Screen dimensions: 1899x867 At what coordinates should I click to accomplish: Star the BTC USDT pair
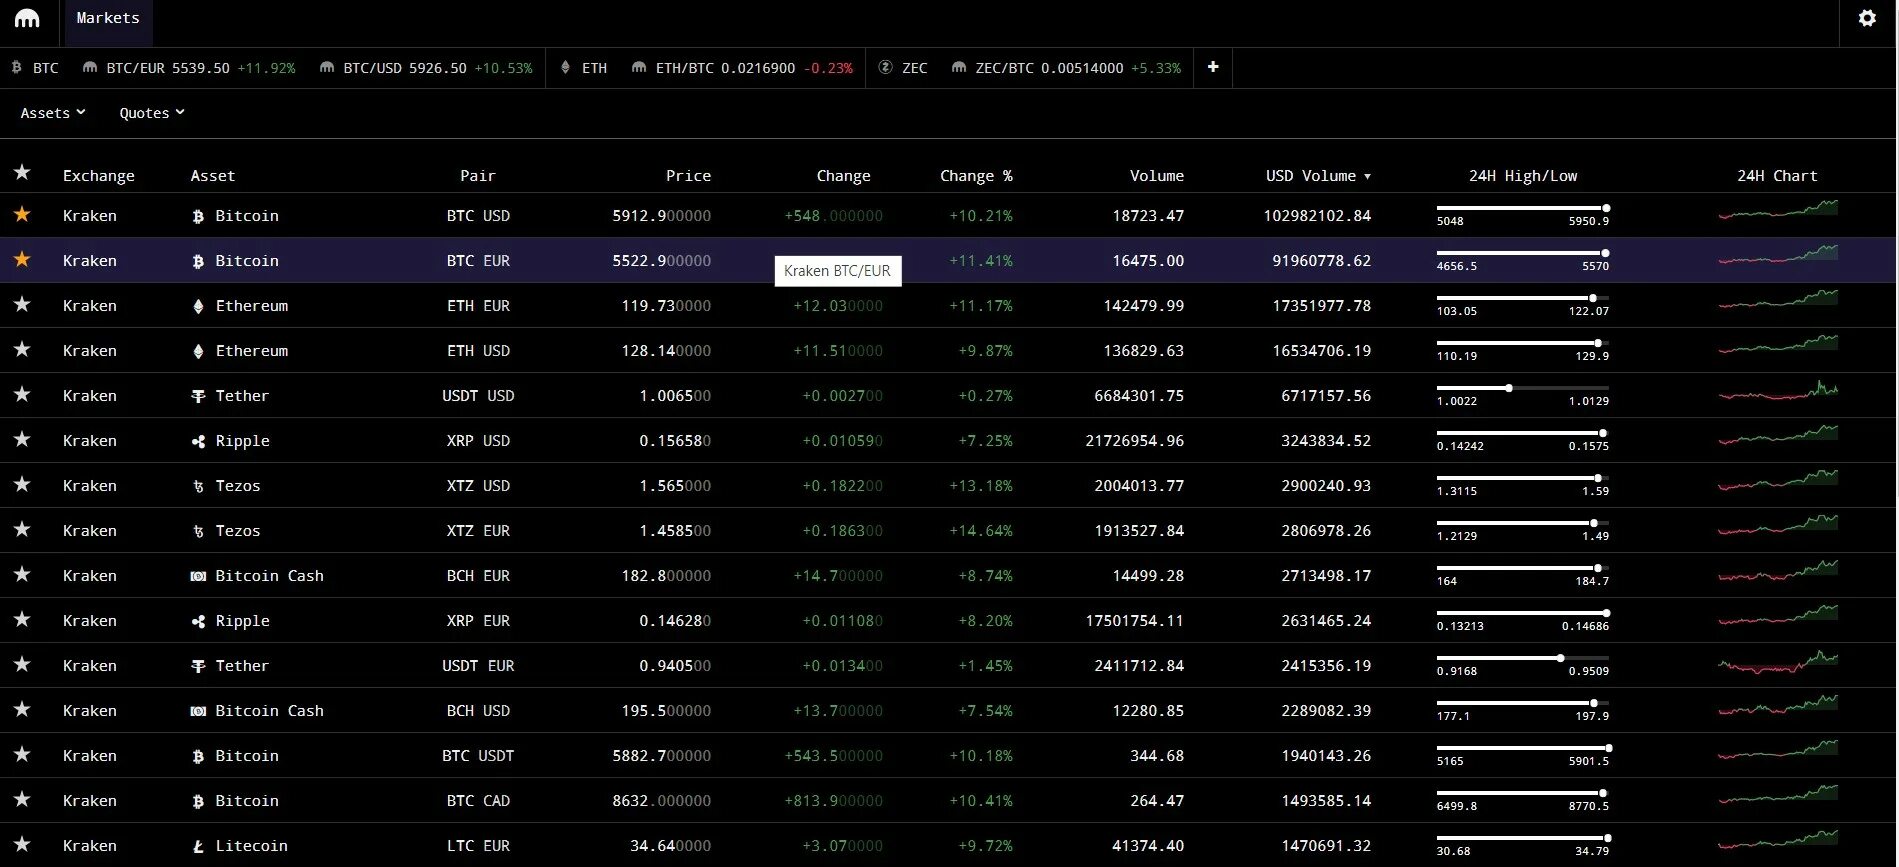[22, 754]
